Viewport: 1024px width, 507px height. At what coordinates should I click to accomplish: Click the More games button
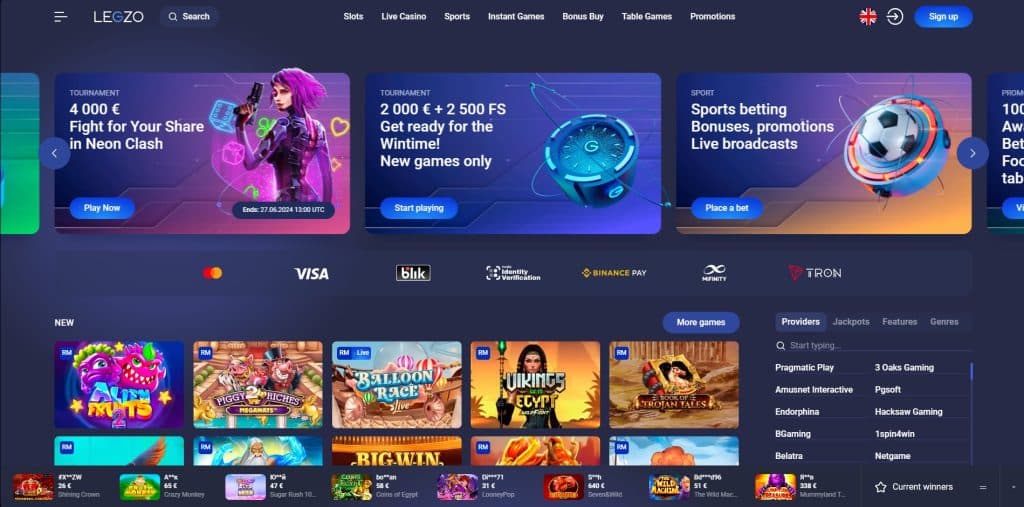click(701, 322)
